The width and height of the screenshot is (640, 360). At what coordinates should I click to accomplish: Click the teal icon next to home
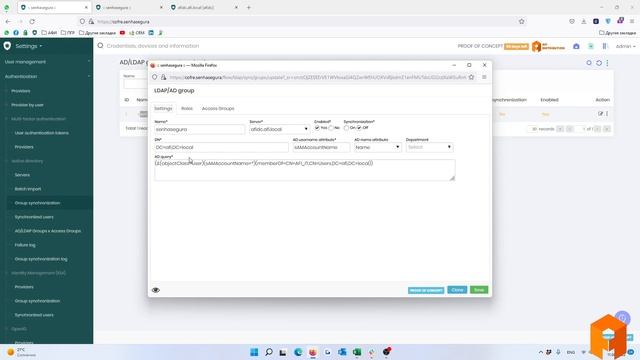point(591,47)
